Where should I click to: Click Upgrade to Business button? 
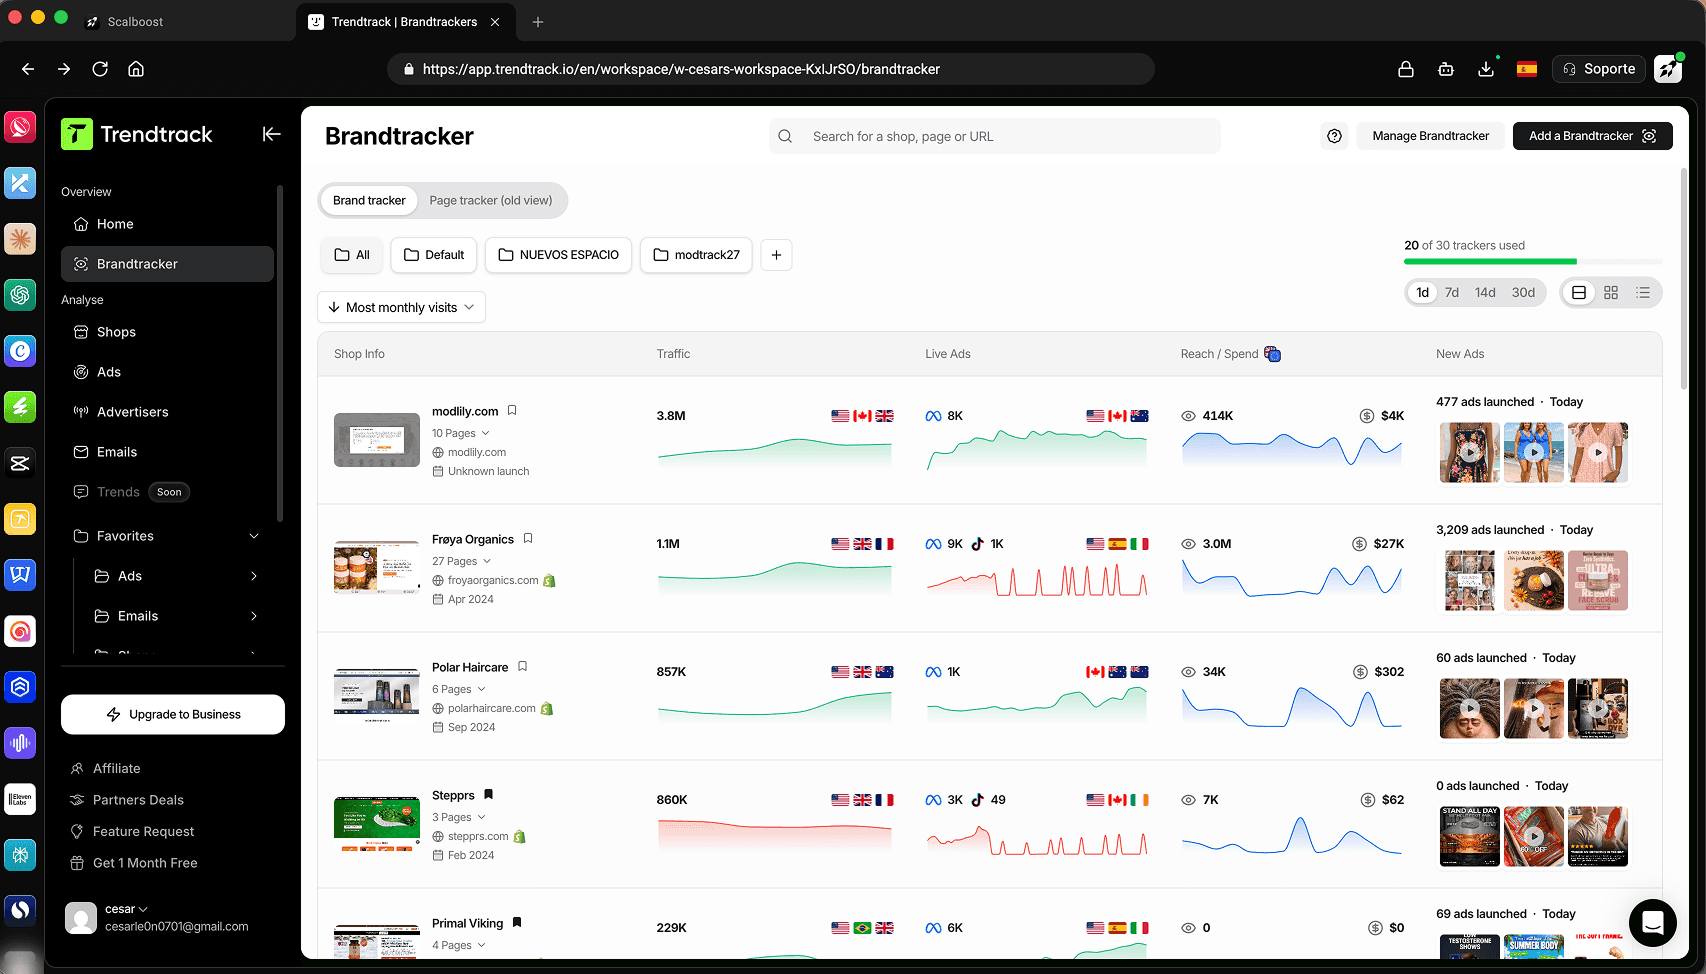tap(173, 714)
